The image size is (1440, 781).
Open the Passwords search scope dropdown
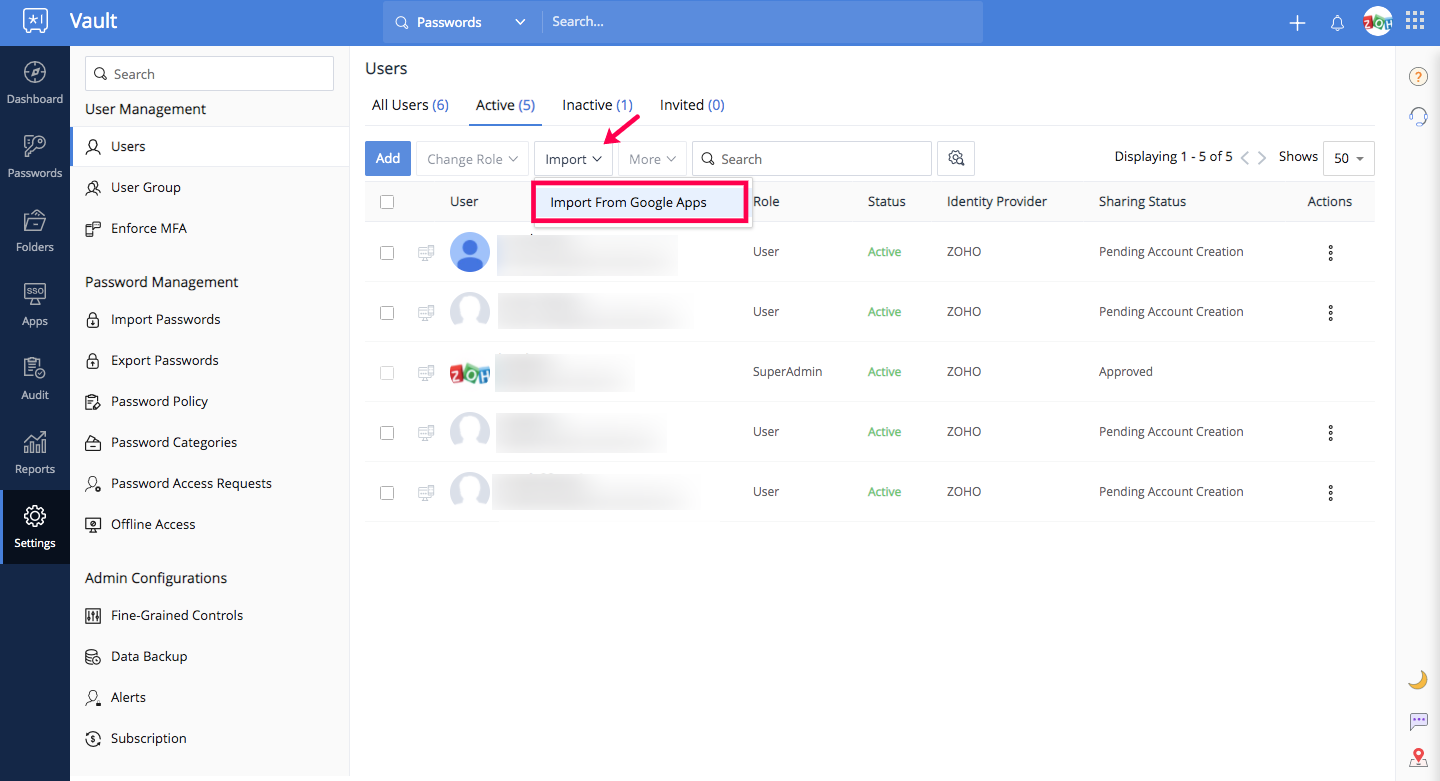(x=461, y=22)
